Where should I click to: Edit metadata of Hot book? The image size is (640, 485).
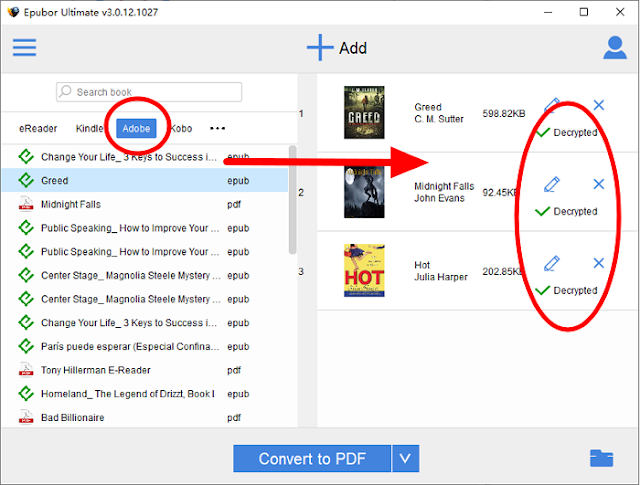(x=552, y=263)
